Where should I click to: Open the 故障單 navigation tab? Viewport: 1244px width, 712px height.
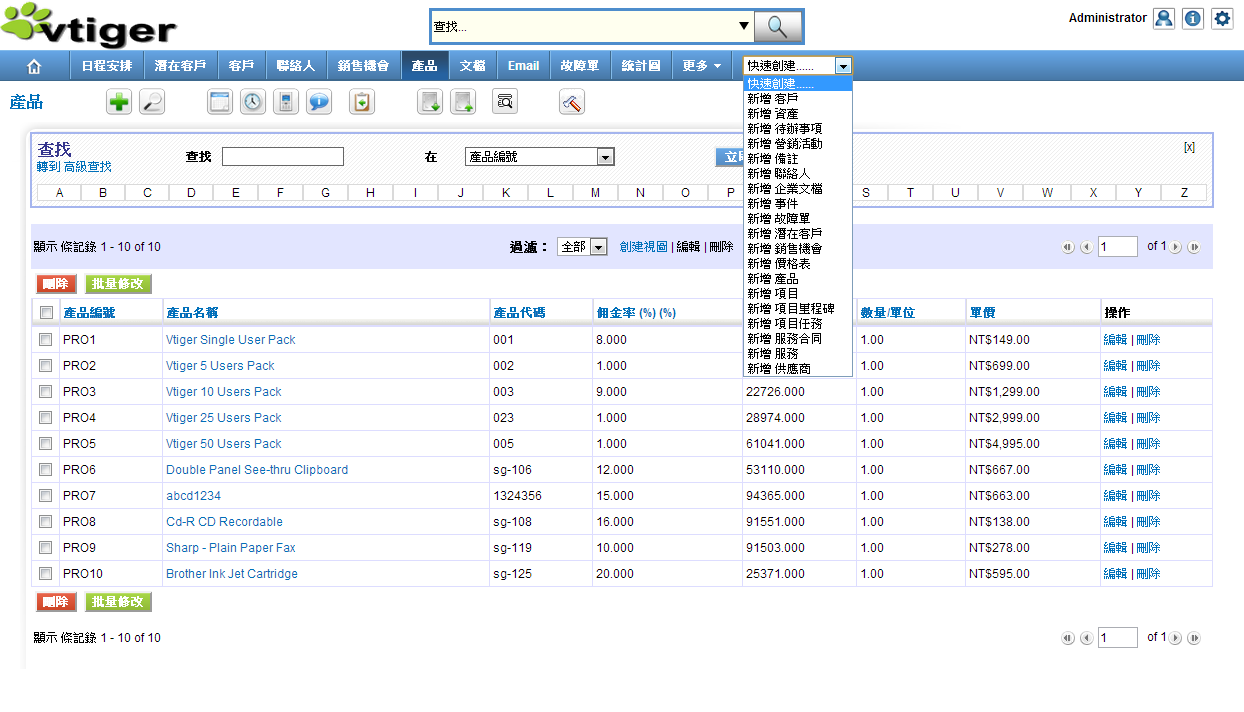click(x=580, y=66)
